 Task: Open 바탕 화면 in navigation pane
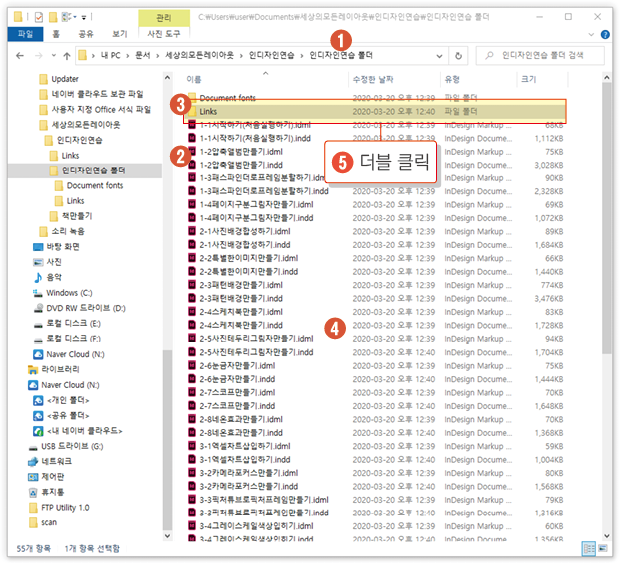62,247
